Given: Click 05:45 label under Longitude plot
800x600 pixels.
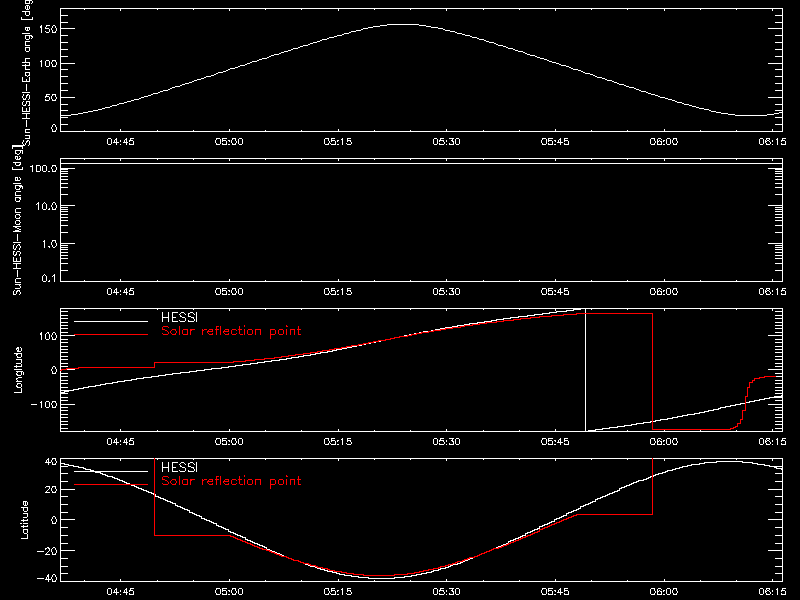Looking at the screenshot, I should [x=555, y=442].
